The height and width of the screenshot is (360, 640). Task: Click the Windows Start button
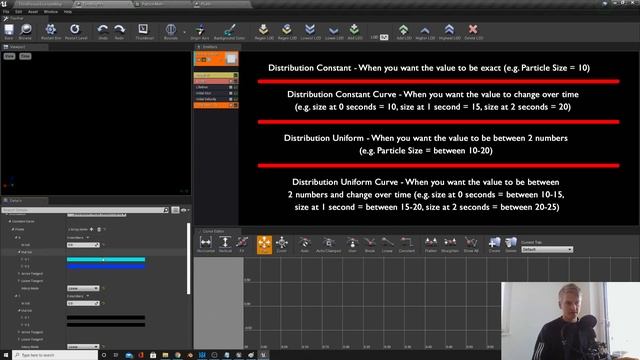tap(6, 355)
